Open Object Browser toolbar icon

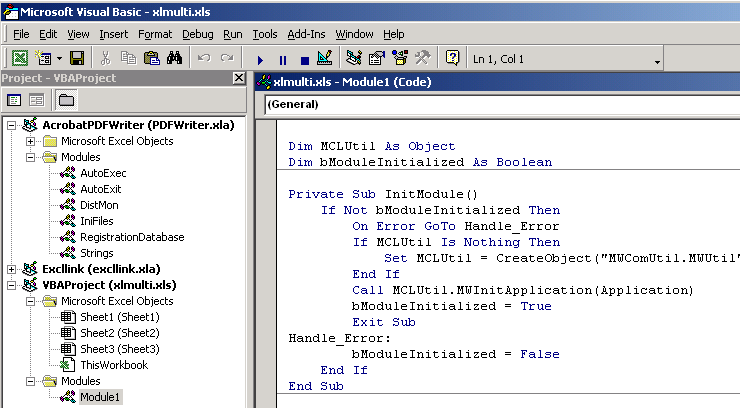click(400, 59)
